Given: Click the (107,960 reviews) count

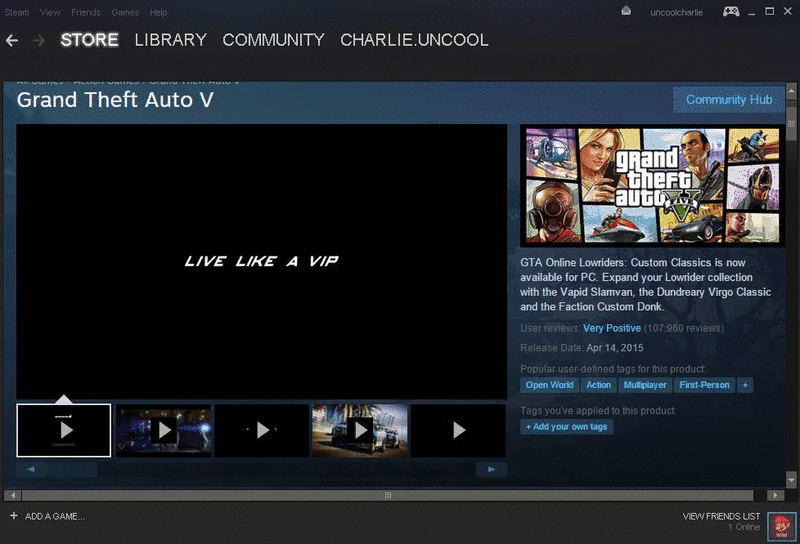Looking at the screenshot, I should click(684, 328).
